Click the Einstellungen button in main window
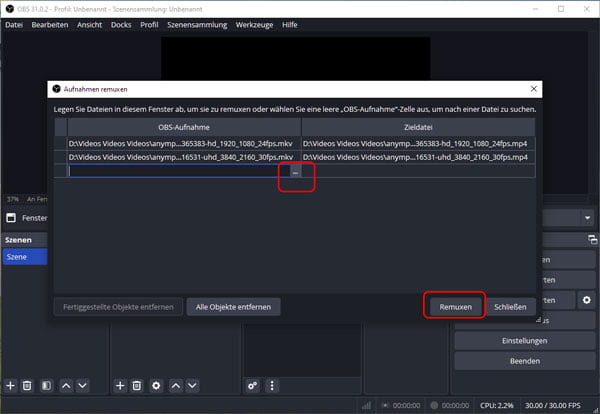This screenshot has height=414, width=600. 525,341
